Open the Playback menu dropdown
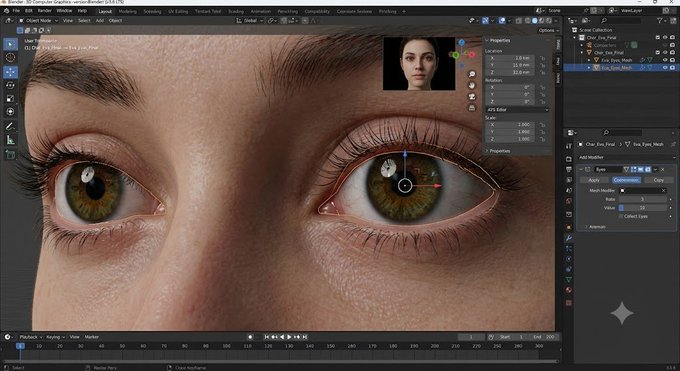Screen dimensions: 680x371 (x=31, y=337)
